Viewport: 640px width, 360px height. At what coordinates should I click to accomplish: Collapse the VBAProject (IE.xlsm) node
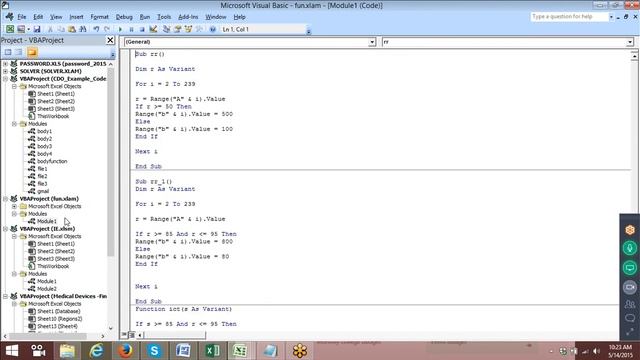[5, 229]
